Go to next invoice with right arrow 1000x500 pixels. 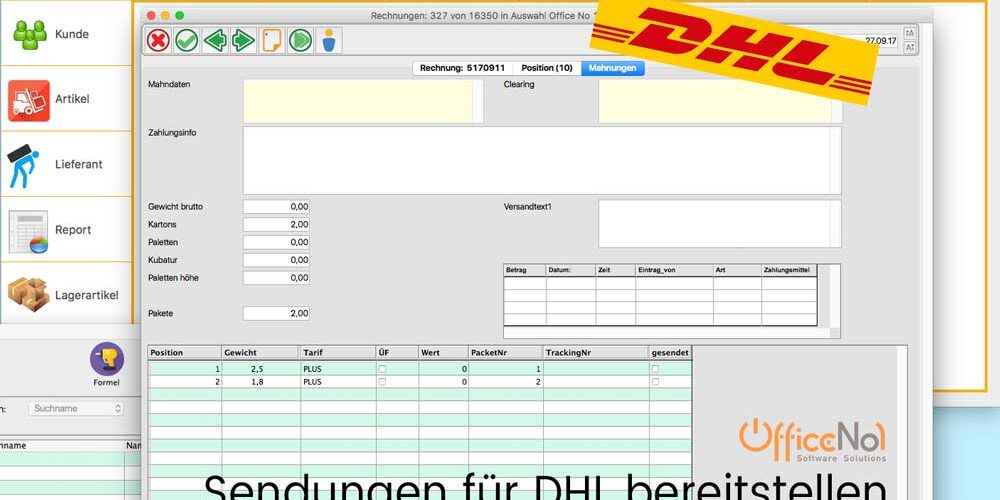[243, 40]
